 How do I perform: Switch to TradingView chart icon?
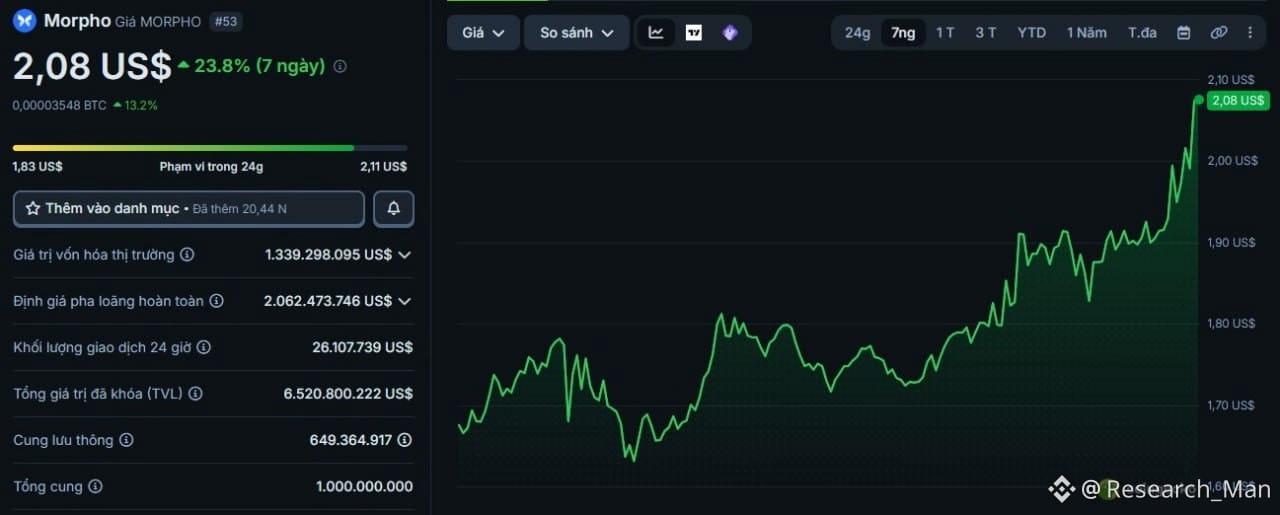(694, 32)
